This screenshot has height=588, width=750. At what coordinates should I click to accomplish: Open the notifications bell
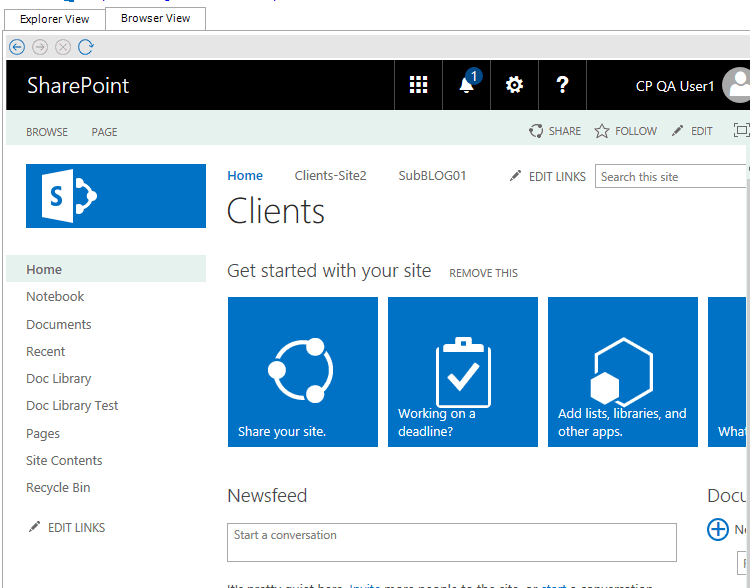[x=467, y=85]
